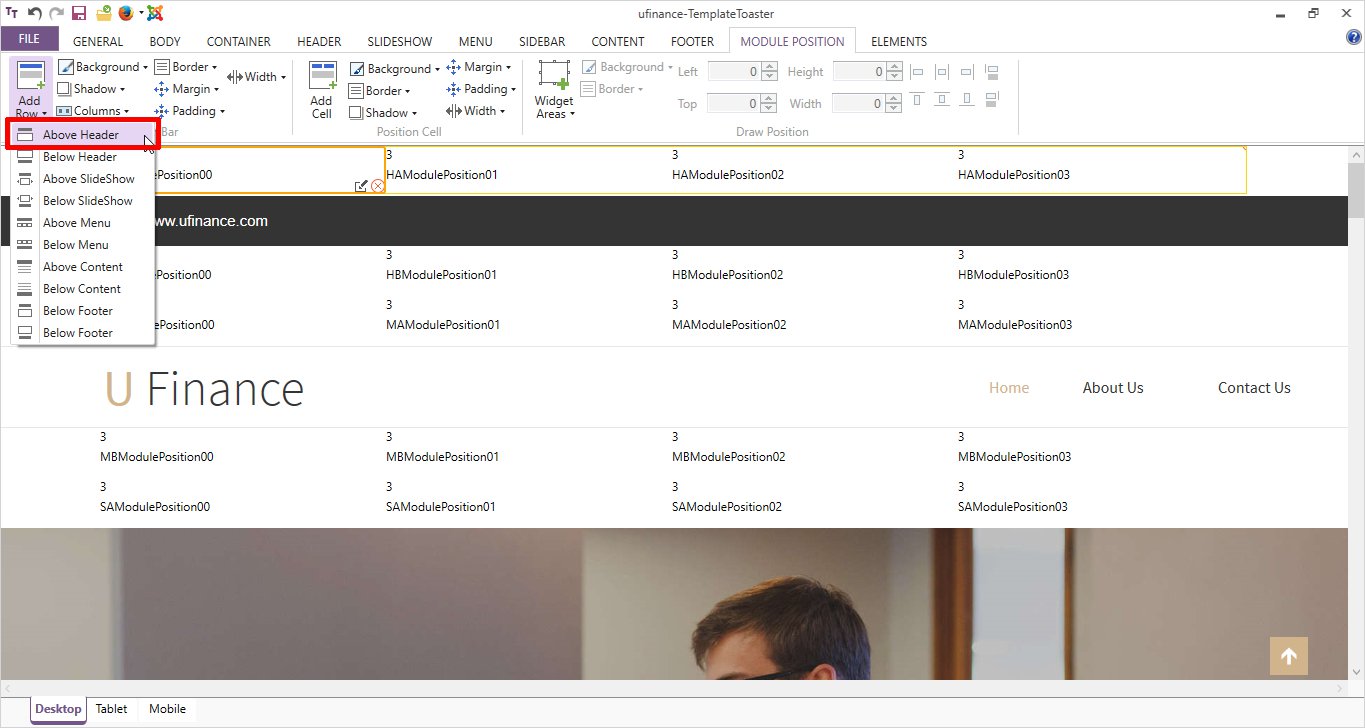Click the Joomla export icon
Viewport: 1365px width, 728px height.
click(x=154, y=13)
